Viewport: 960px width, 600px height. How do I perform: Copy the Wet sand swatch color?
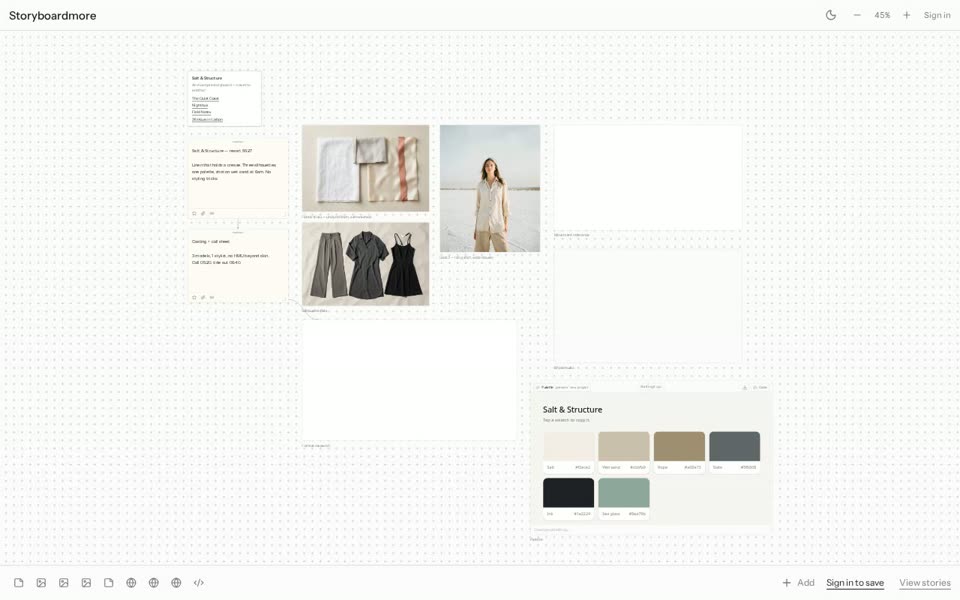tap(624, 452)
